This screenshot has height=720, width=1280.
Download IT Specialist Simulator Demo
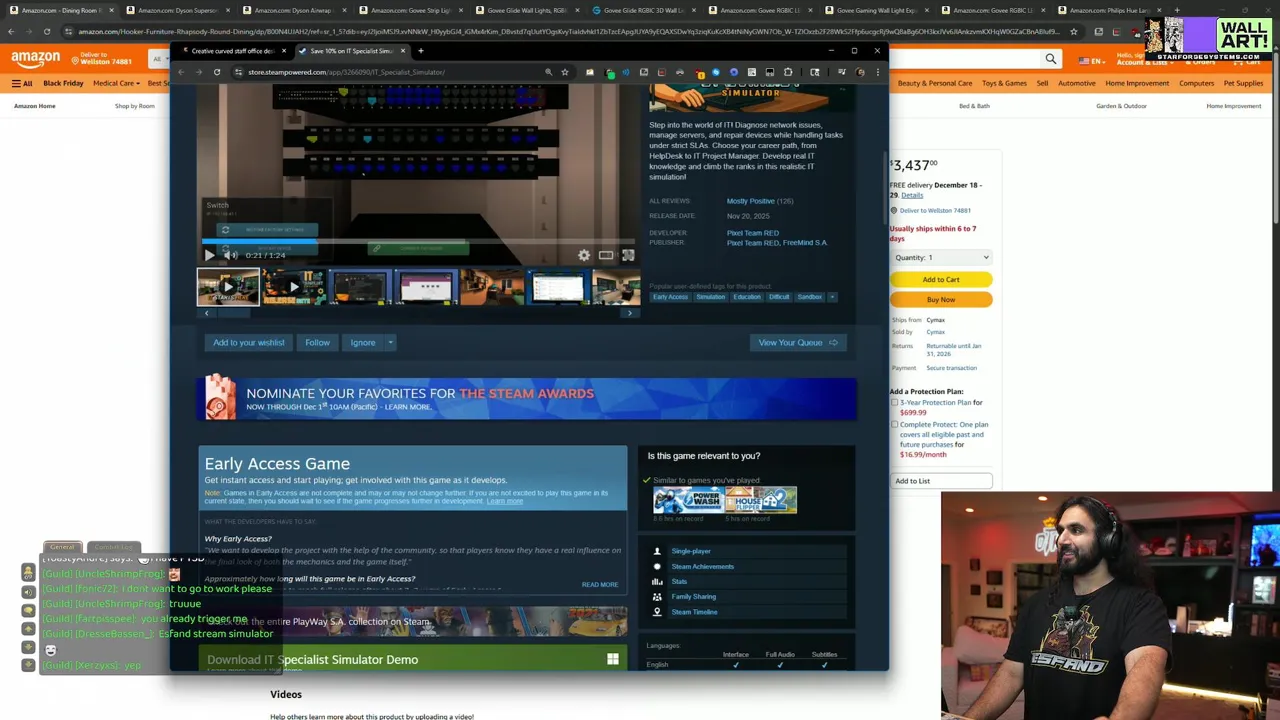(412, 659)
